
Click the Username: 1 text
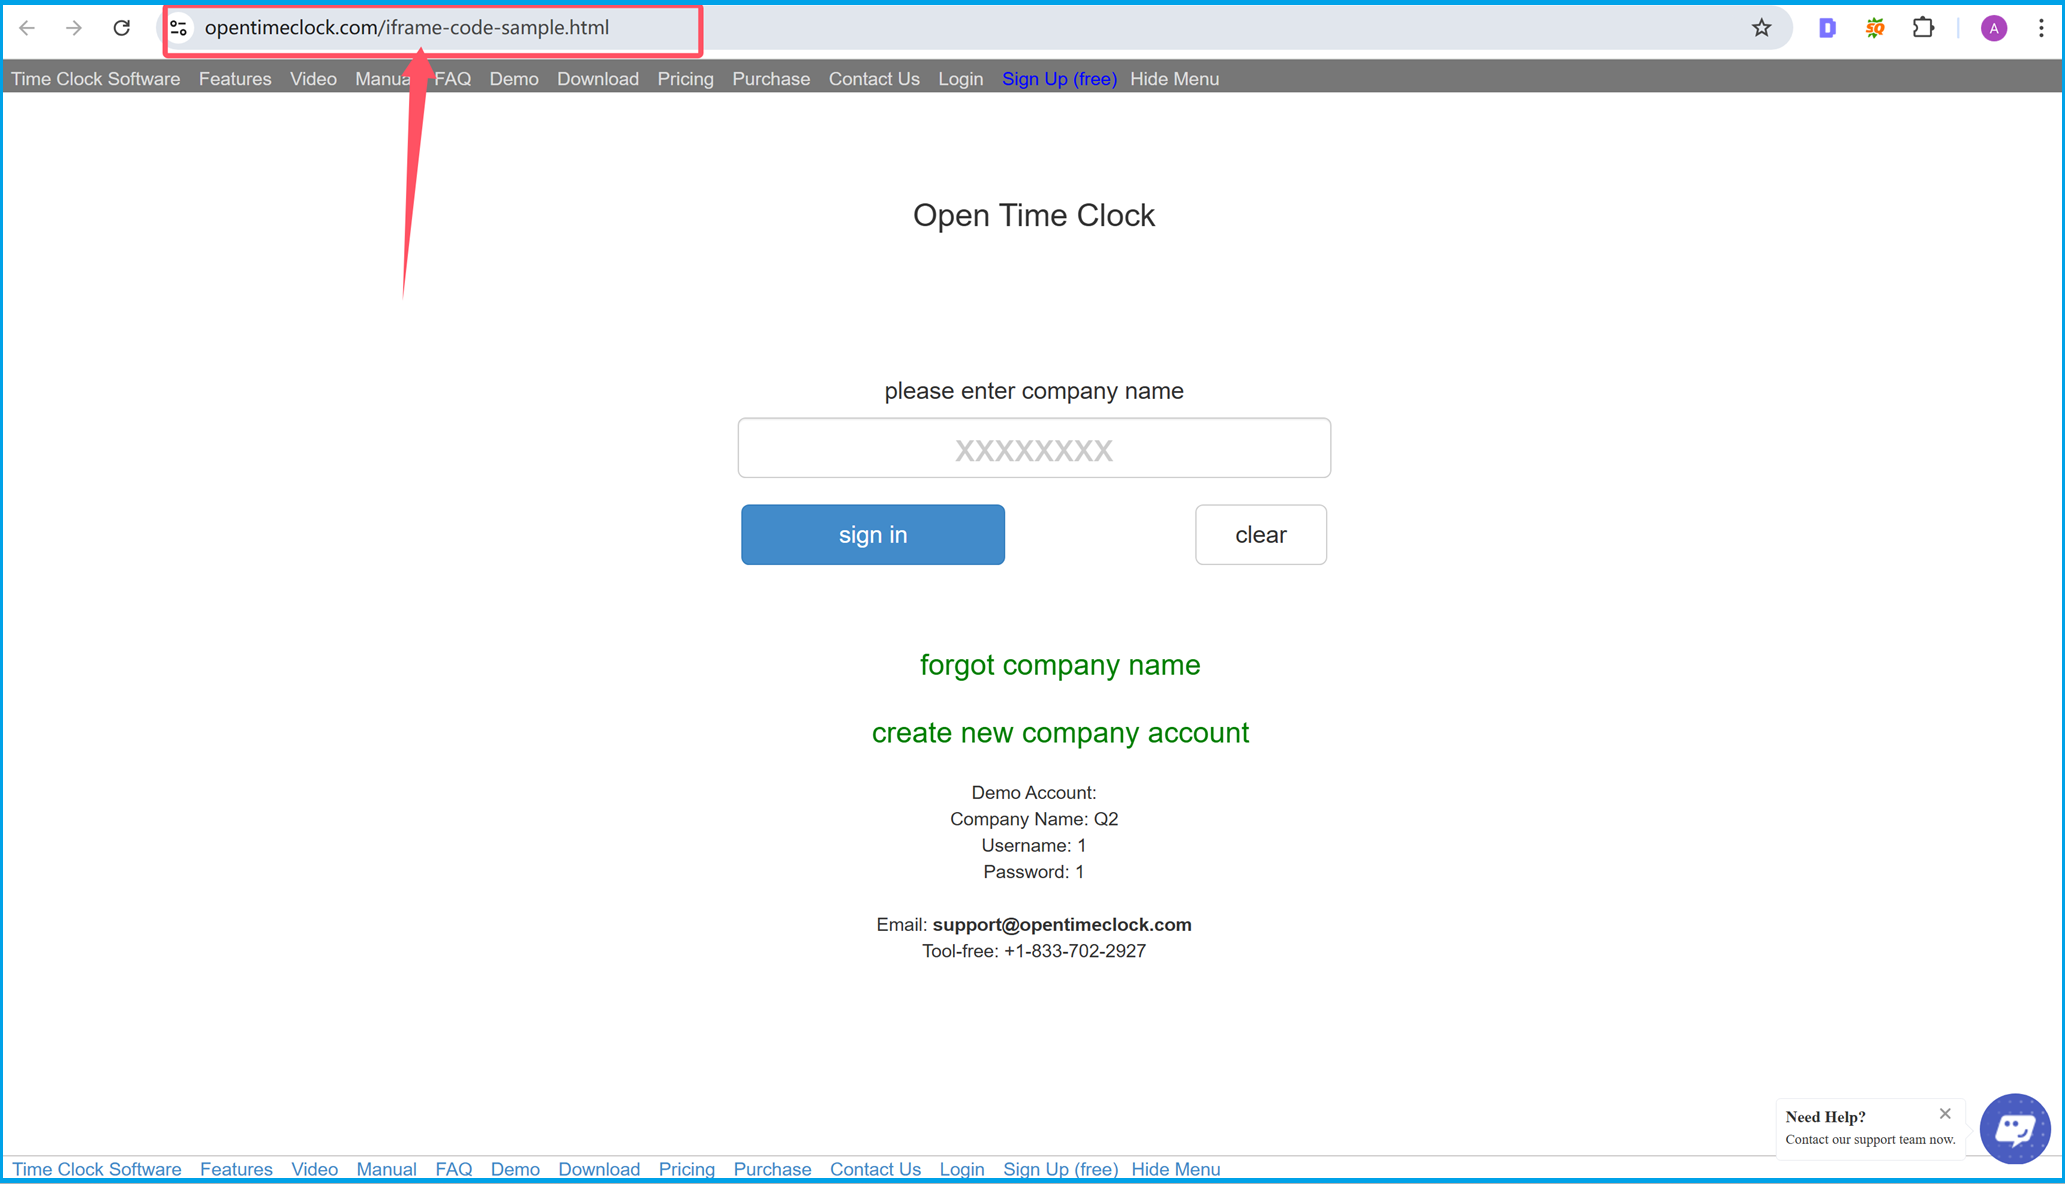(x=1034, y=846)
